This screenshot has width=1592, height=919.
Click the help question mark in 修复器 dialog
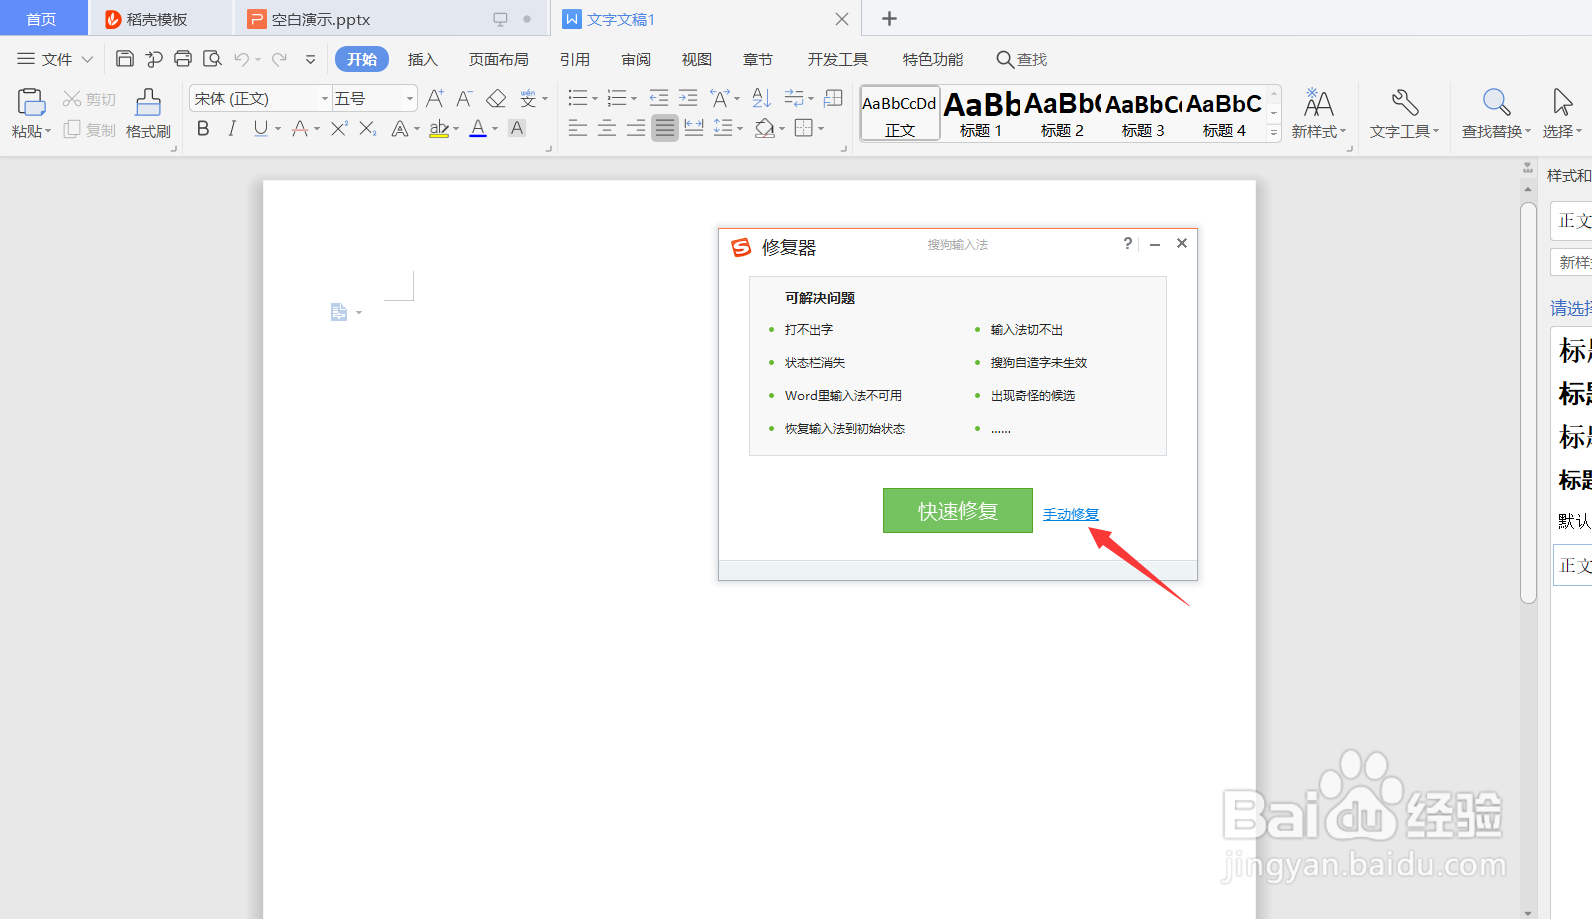[x=1128, y=243]
